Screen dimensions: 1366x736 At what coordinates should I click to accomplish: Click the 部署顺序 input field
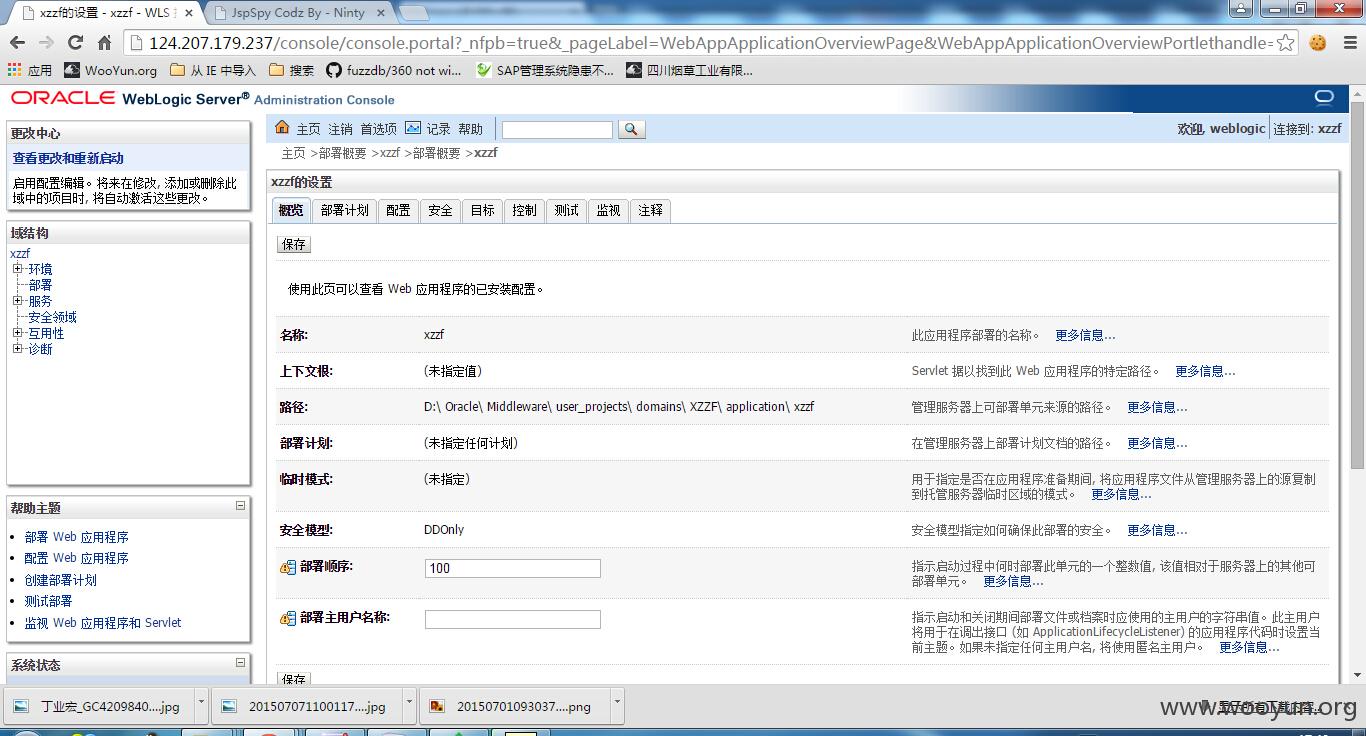(x=512, y=568)
